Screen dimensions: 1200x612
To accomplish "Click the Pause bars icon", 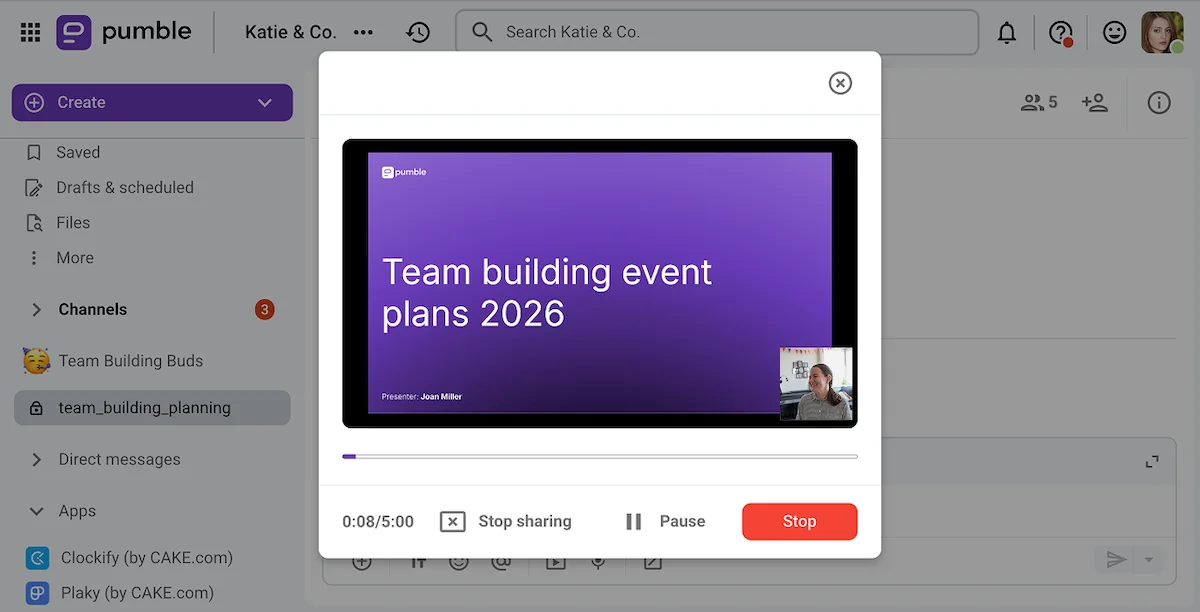I will pyautogui.click(x=633, y=521).
